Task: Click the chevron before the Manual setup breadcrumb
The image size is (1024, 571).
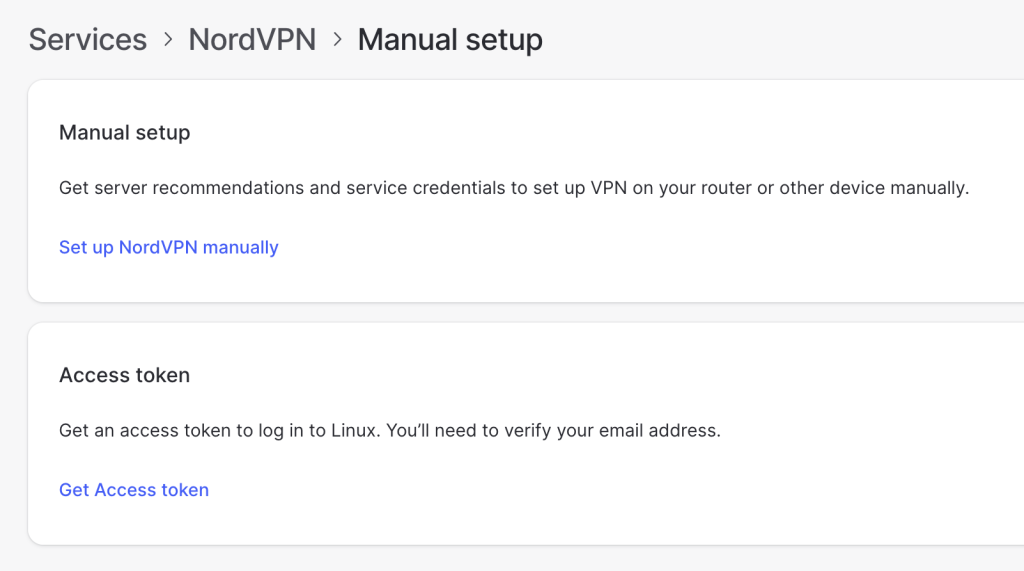Action: coord(337,40)
